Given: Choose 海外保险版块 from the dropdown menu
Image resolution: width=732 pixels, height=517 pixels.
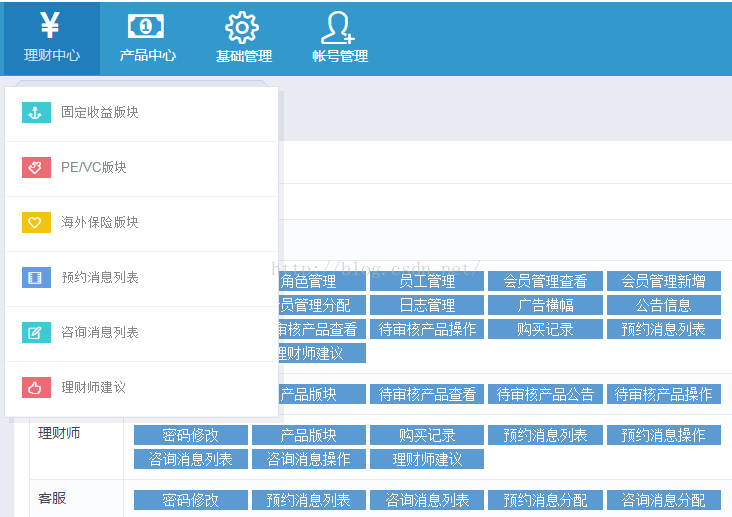Looking at the screenshot, I should coord(141,223).
